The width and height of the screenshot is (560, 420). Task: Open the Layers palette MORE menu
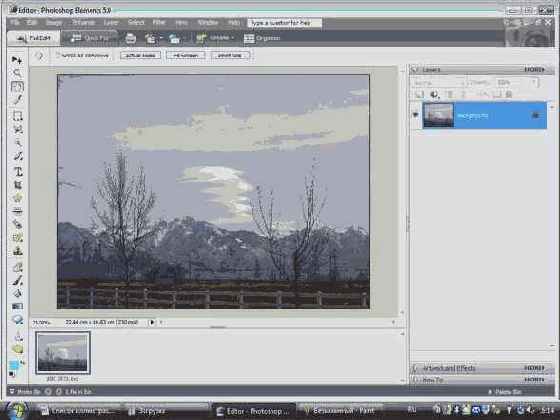[534, 69]
